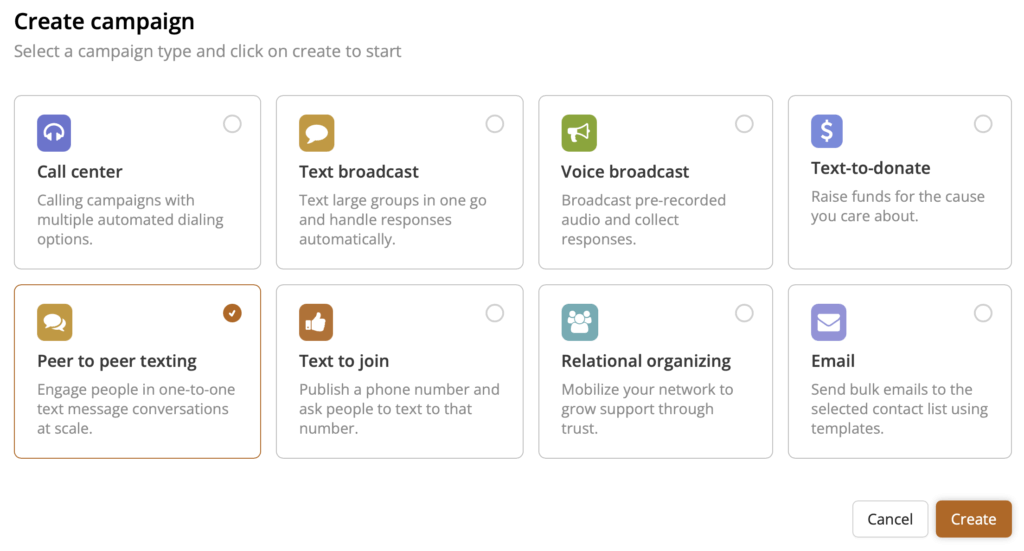
Task: Select the Text broadcast radio button
Action: click(495, 124)
